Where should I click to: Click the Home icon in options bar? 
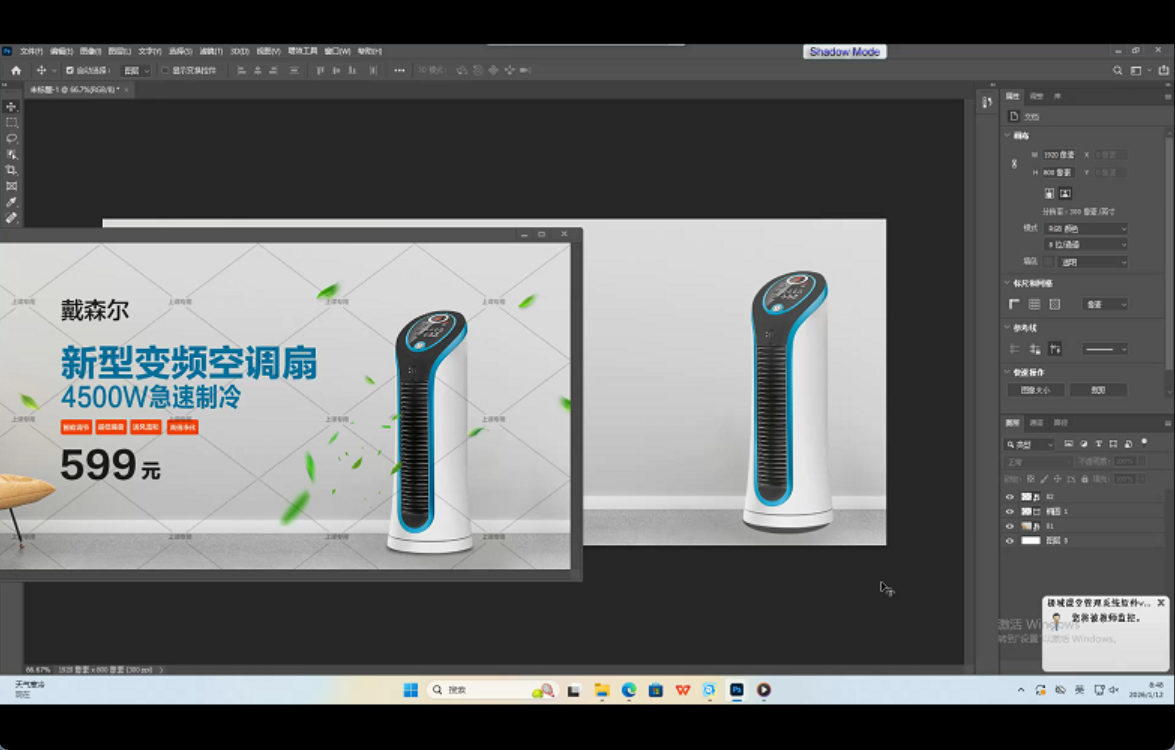pyautogui.click(x=16, y=71)
